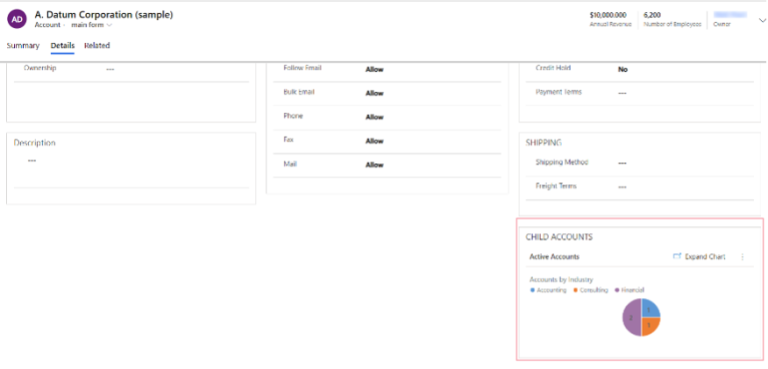
Task: Click the A. Datum Corporation (sample) title
Action: coord(104,15)
